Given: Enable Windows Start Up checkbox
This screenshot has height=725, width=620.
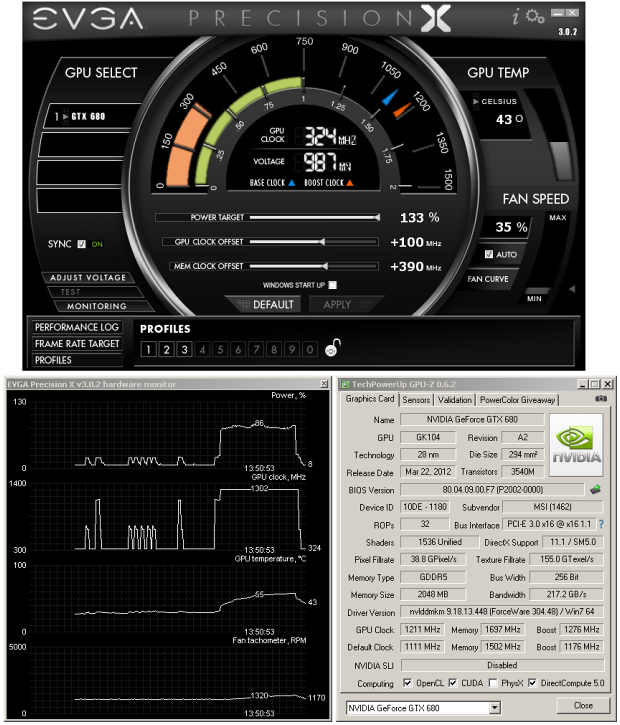Looking at the screenshot, I should pos(332,285).
